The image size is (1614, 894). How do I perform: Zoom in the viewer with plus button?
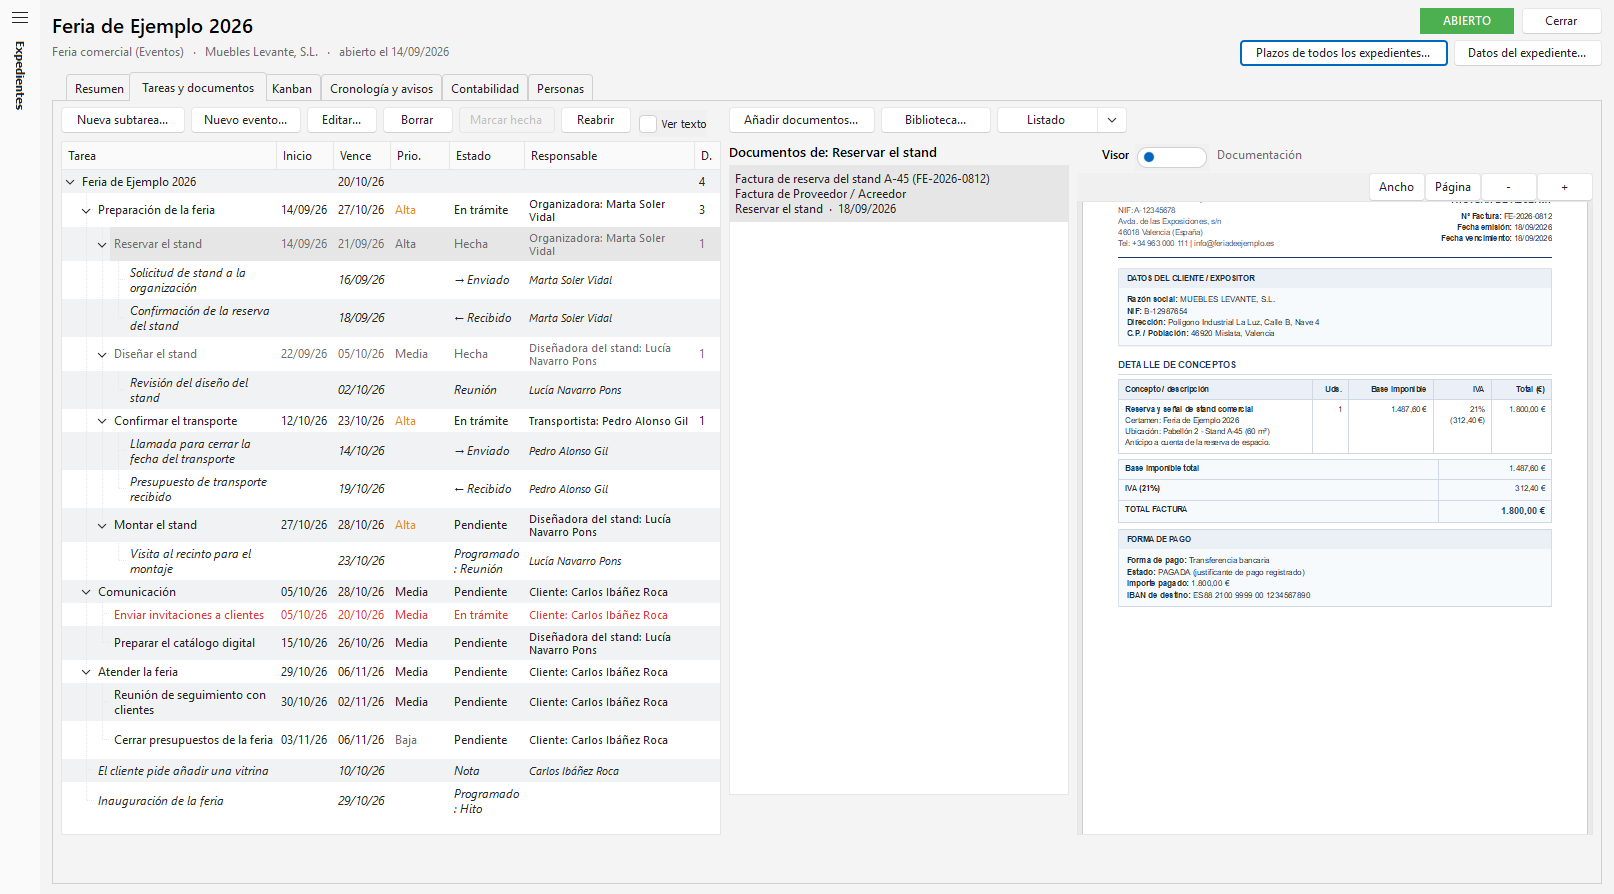point(1564,187)
